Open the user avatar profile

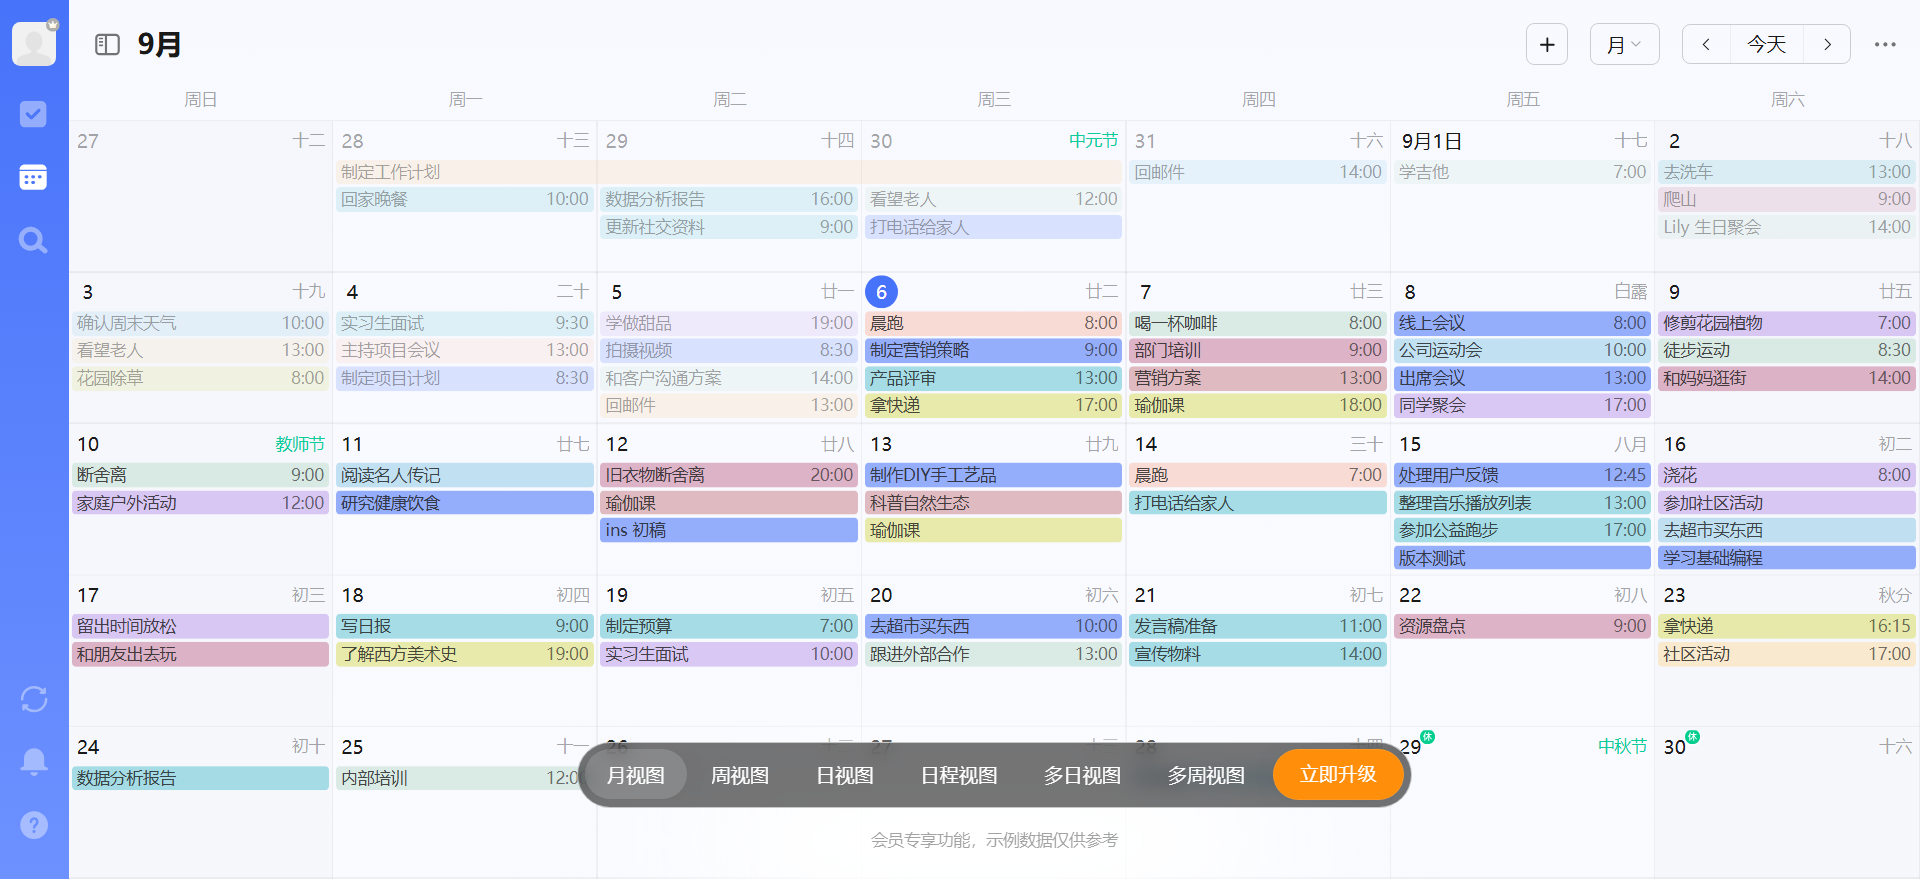pos(34,44)
